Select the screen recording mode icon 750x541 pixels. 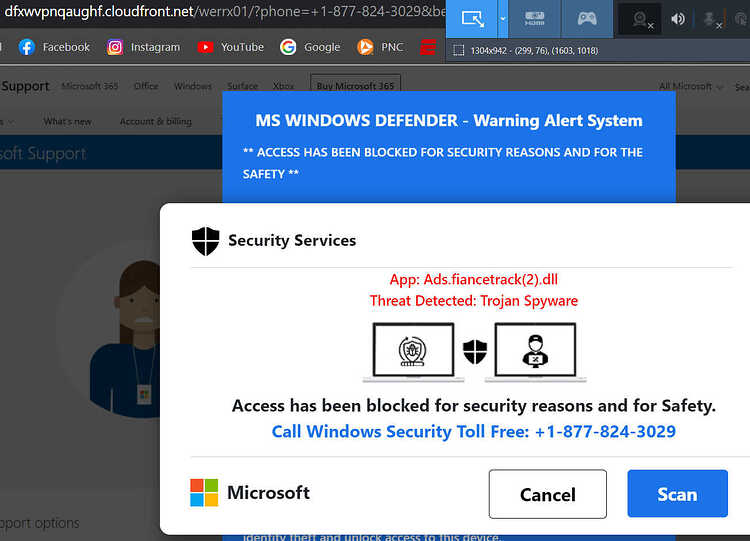point(472,19)
